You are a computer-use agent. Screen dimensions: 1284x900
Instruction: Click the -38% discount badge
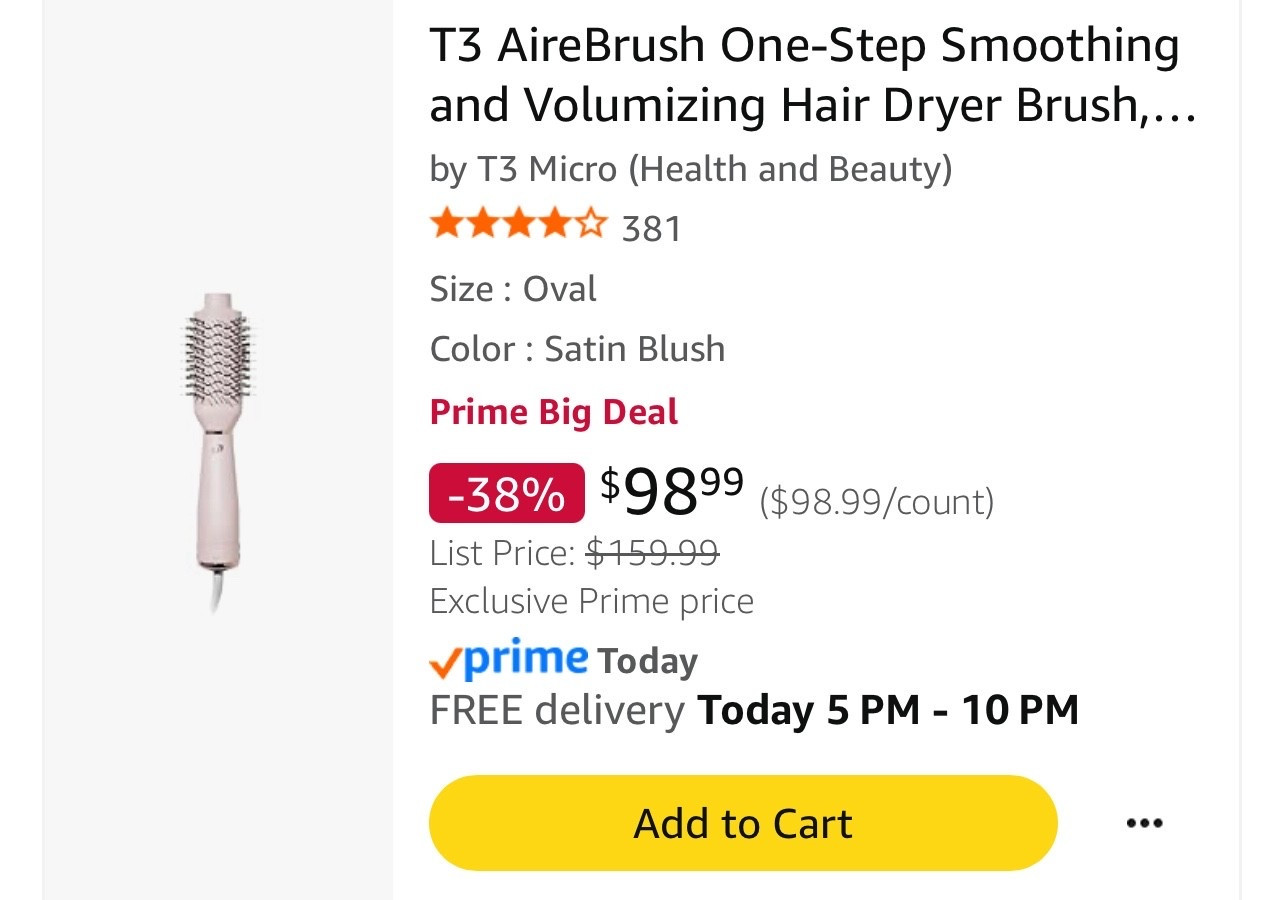tap(506, 492)
